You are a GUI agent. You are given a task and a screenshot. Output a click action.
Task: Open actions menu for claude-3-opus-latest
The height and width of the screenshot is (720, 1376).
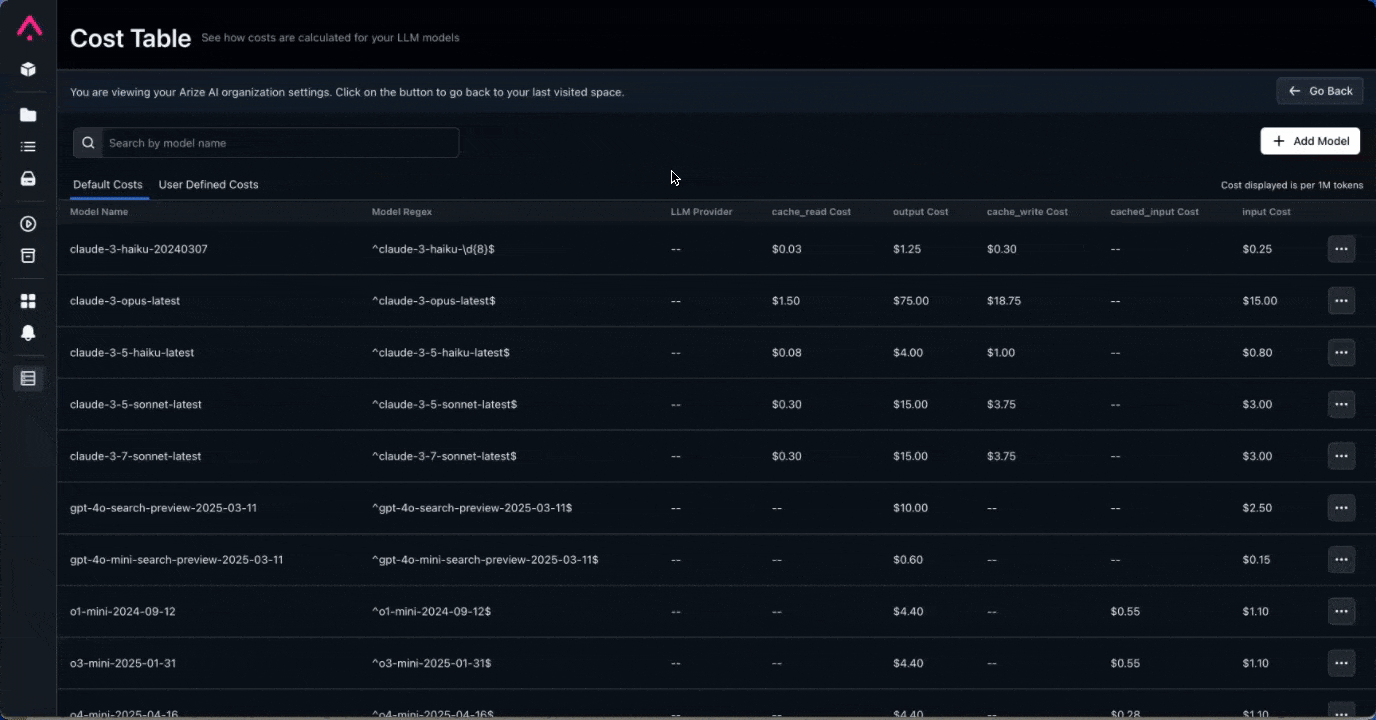click(x=1341, y=301)
